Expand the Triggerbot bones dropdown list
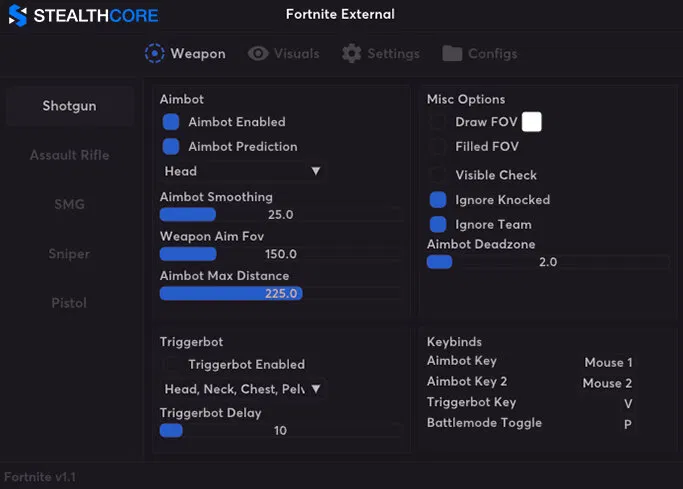The height and width of the screenshot is (489, 683). click(242, 389)
